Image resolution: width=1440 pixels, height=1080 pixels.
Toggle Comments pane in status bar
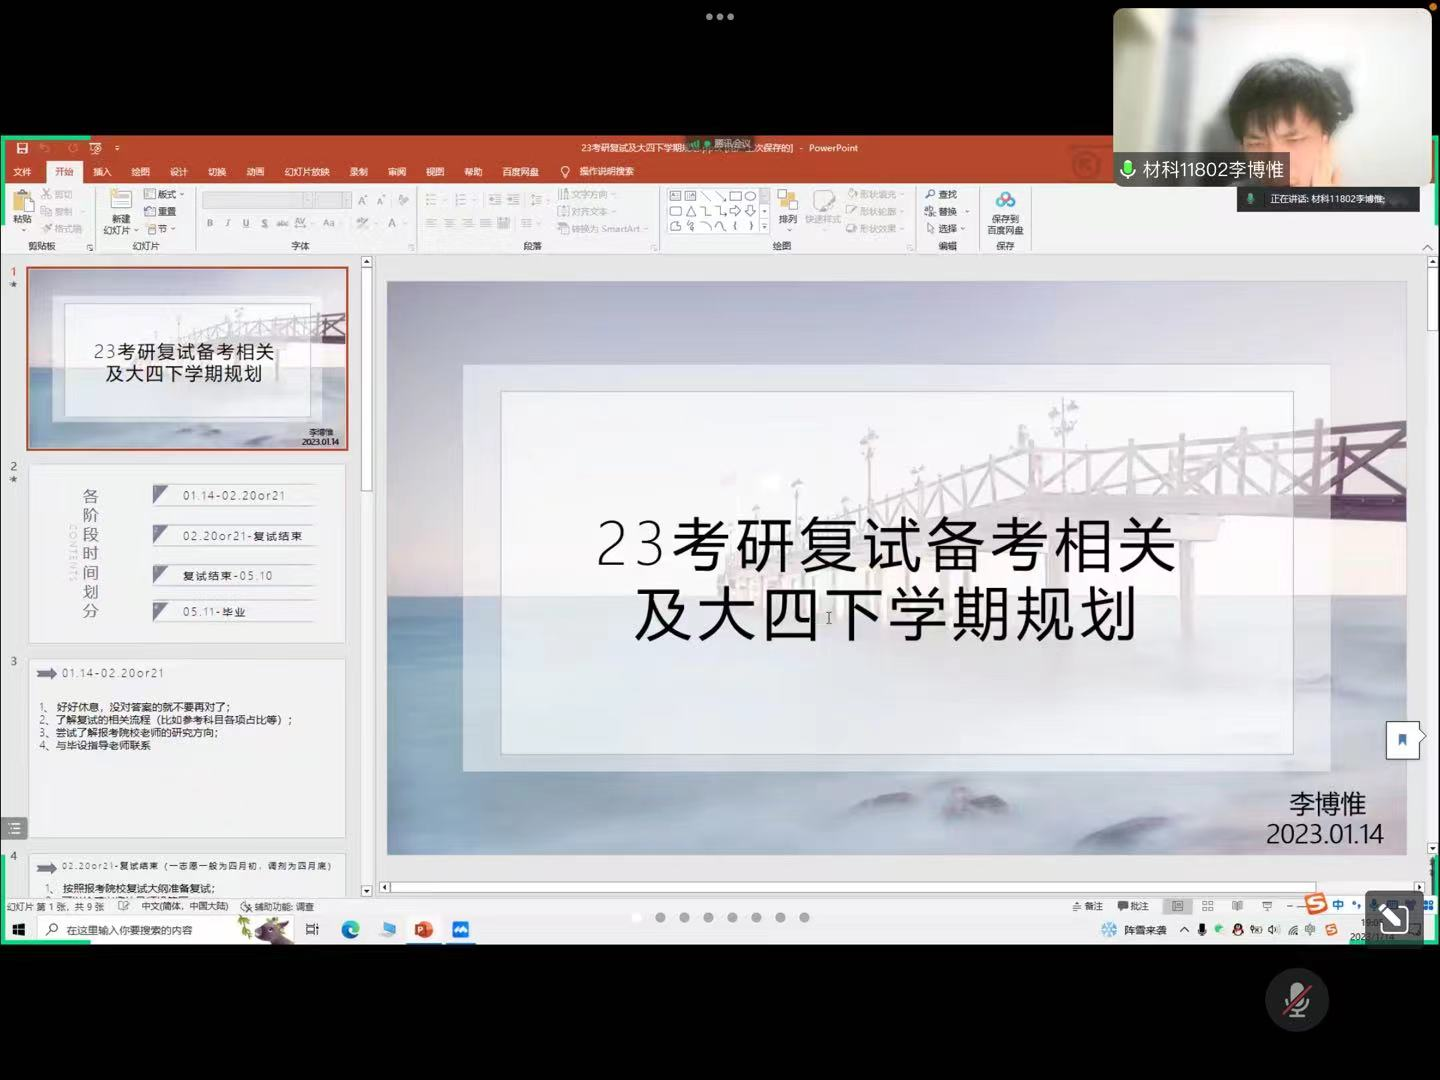click(x=1133, y=906)
